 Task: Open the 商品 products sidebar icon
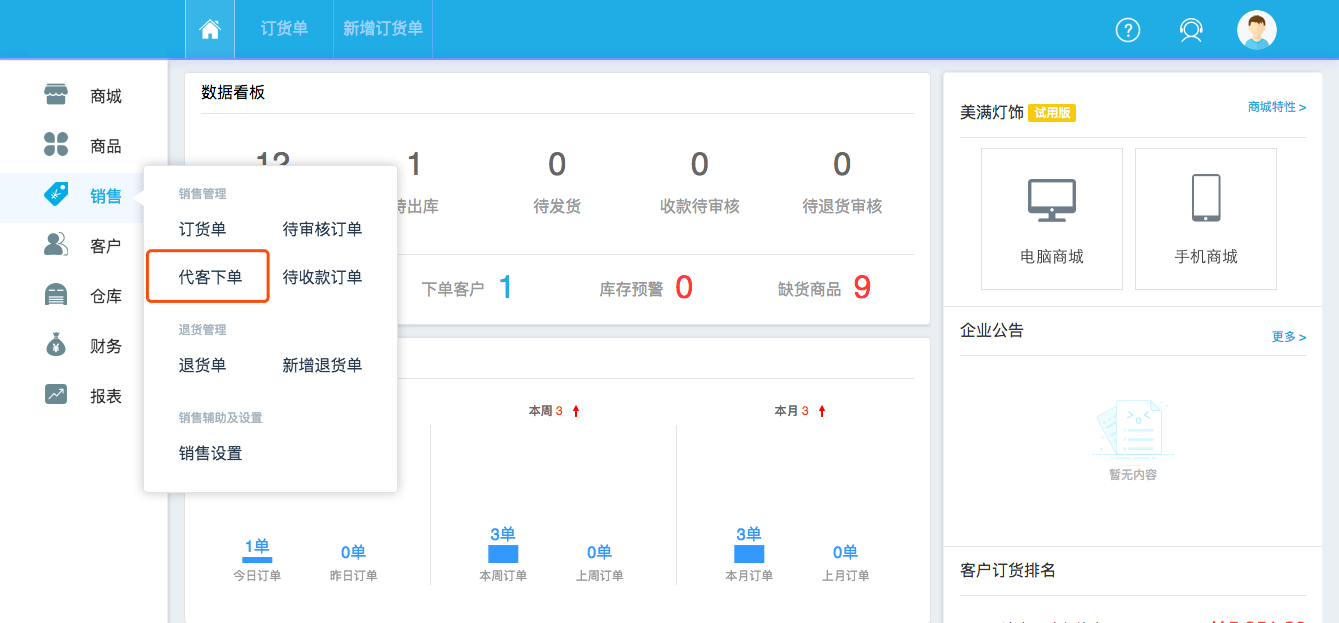tap(56, 145)
